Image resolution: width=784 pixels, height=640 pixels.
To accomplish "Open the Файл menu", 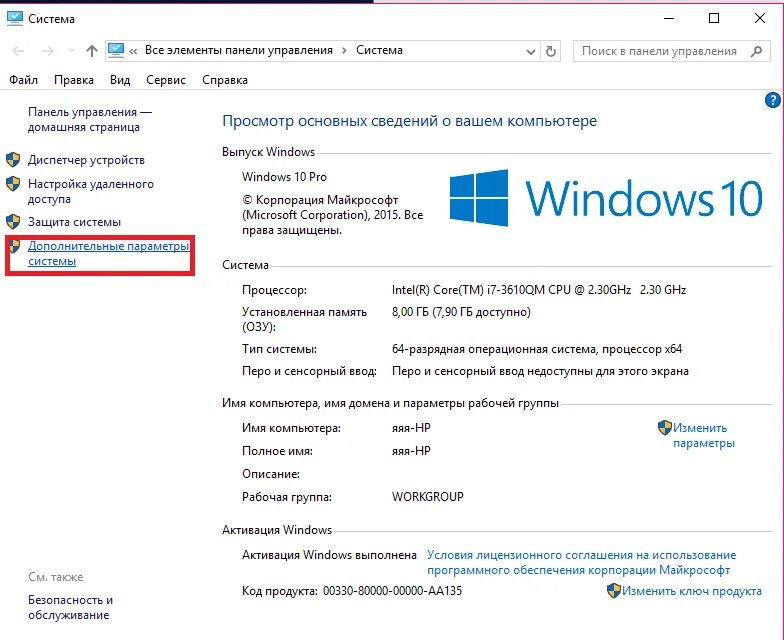I will pyautogui.click(x=24, y=80).
